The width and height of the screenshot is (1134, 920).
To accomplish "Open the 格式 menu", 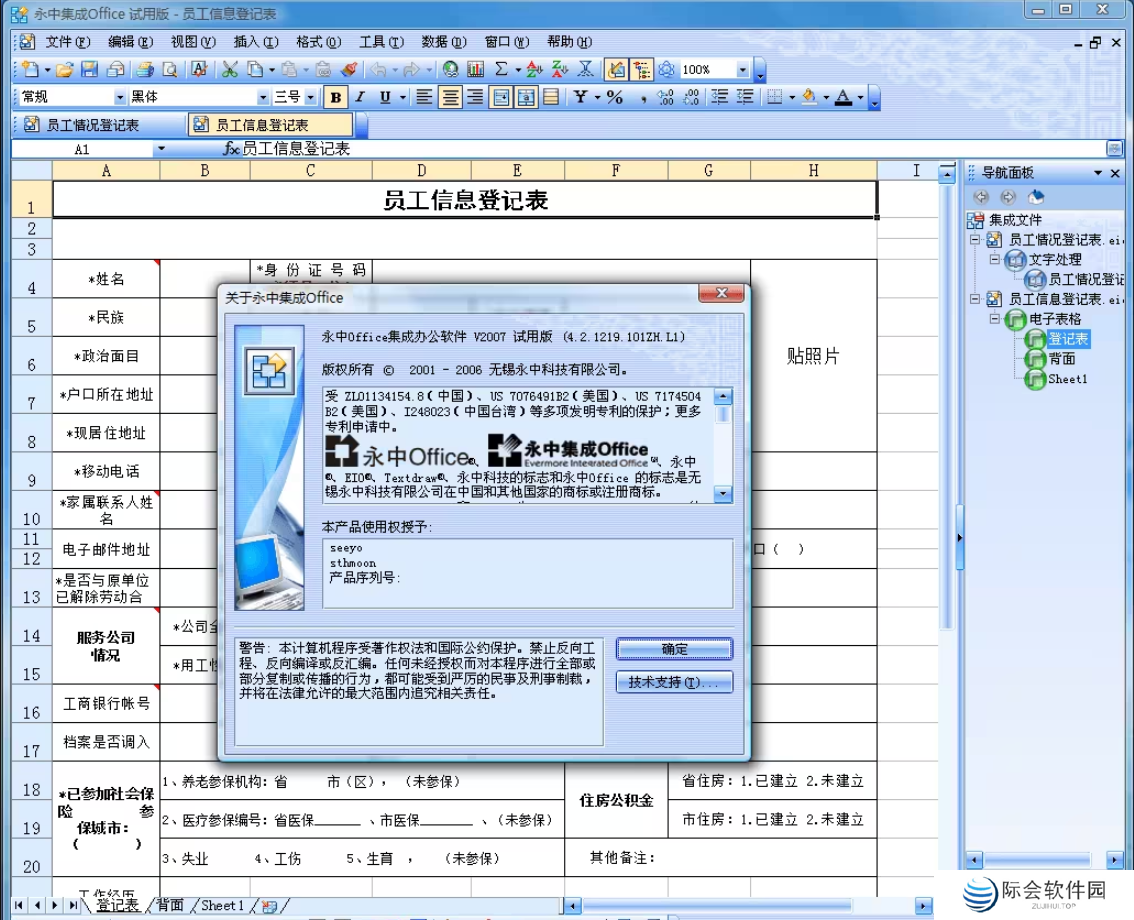I will click(x=318, y=42).
